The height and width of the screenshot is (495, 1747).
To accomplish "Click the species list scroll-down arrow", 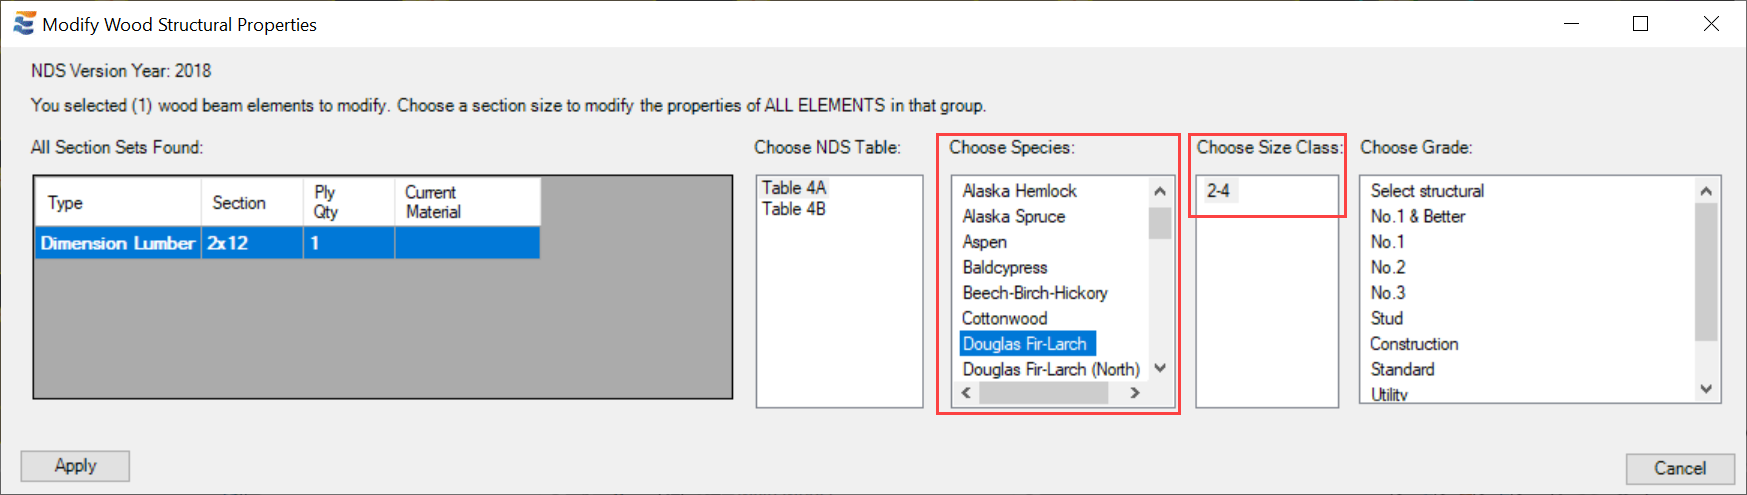I will (x=1160, y=368).
